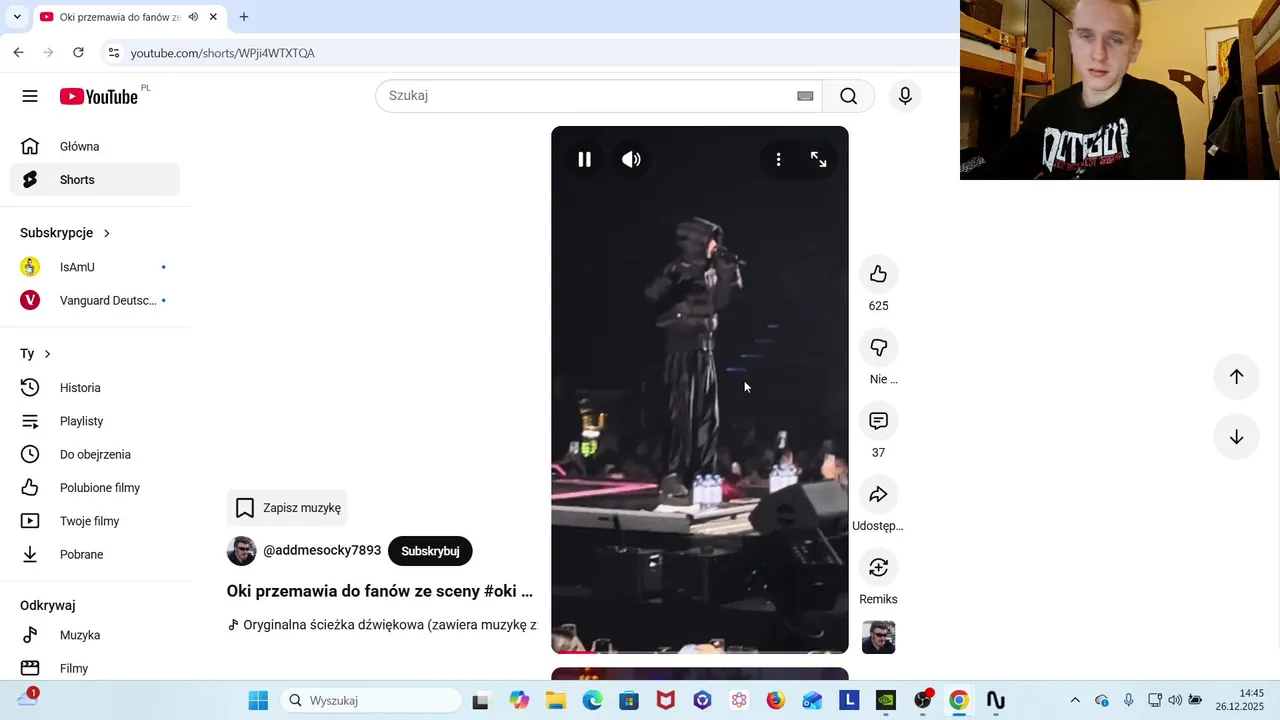This screenshot has width=1280, height=720.
Task: Reload the page in browser
Action: pyautogui.click(x=78, y=53)
